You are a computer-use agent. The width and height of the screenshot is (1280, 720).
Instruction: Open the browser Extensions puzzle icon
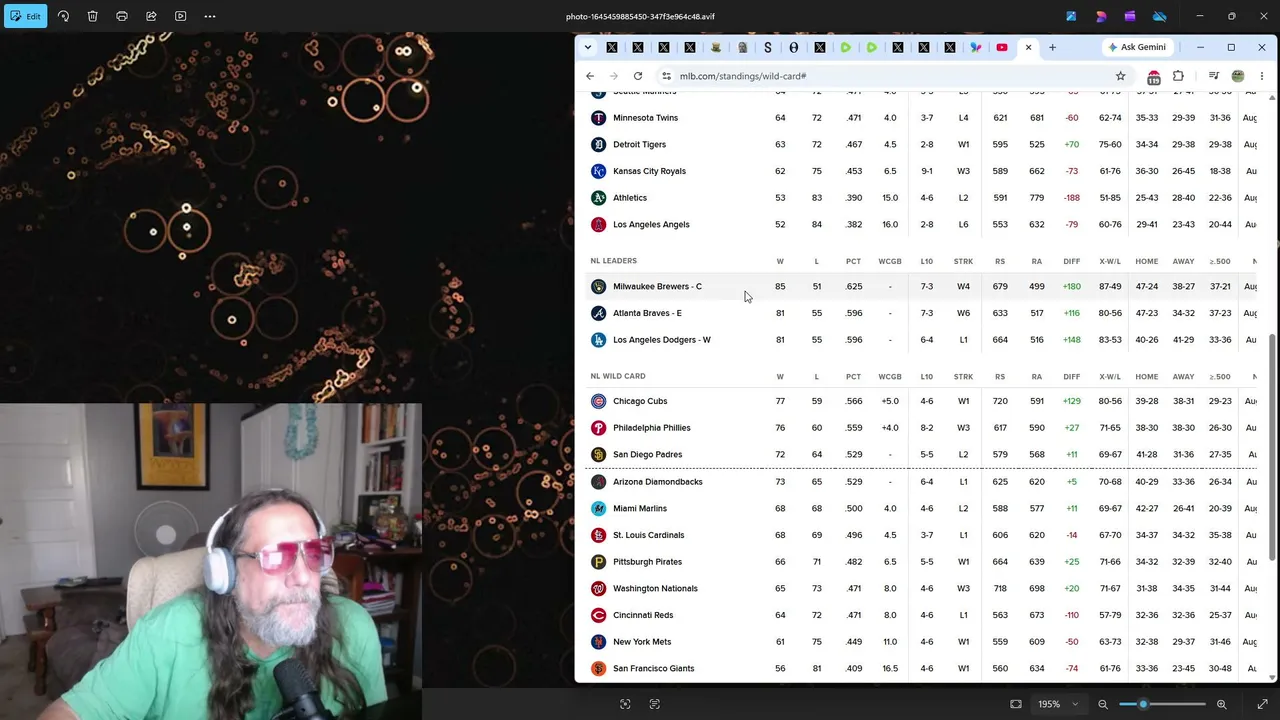coord(1178,76)
